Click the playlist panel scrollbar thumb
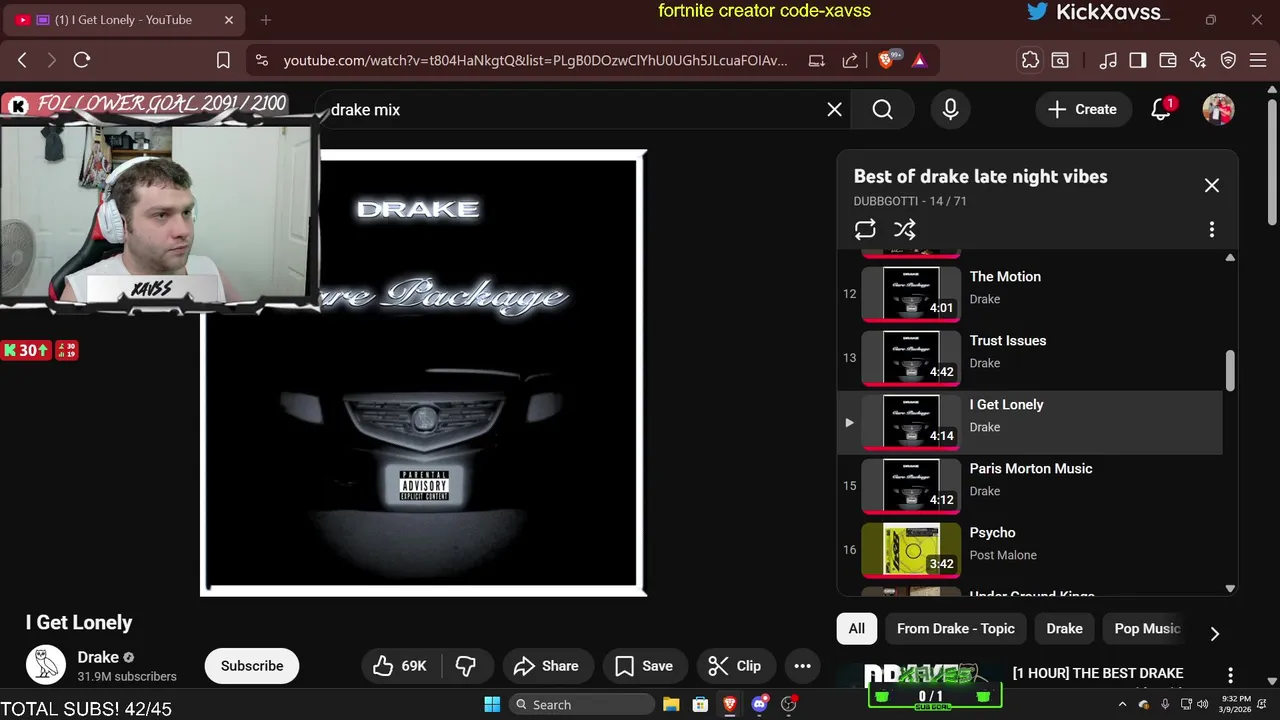The width and height of the screenshot is (1280, 720). click(x=1230, y=371)
